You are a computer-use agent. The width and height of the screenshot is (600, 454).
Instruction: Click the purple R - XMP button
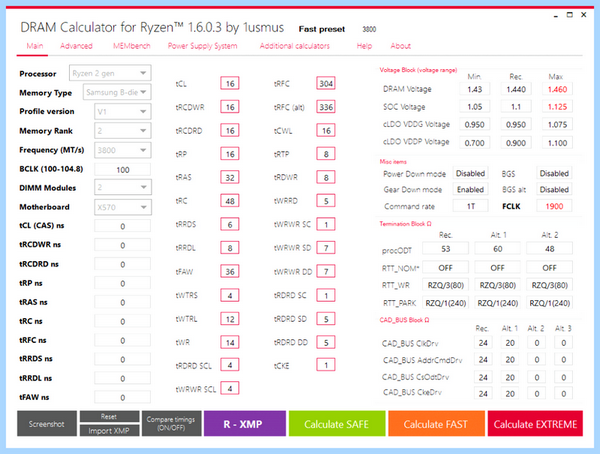coord(245,424)
